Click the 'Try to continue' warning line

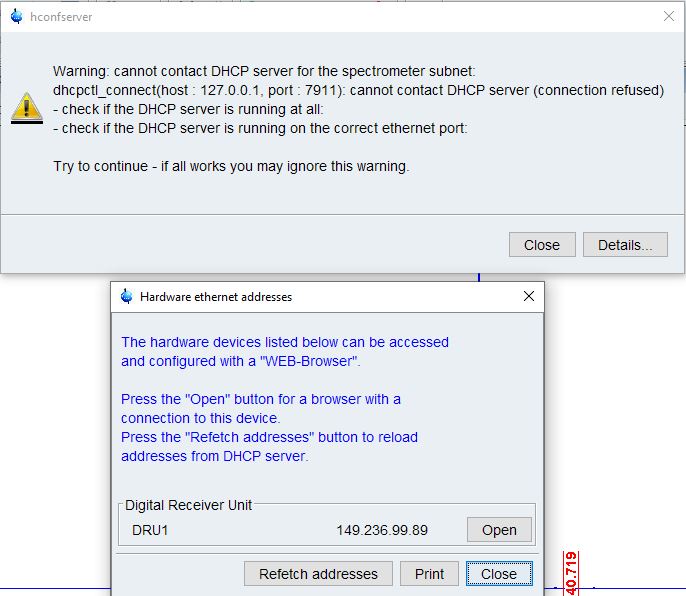click(x=231, y=166)
